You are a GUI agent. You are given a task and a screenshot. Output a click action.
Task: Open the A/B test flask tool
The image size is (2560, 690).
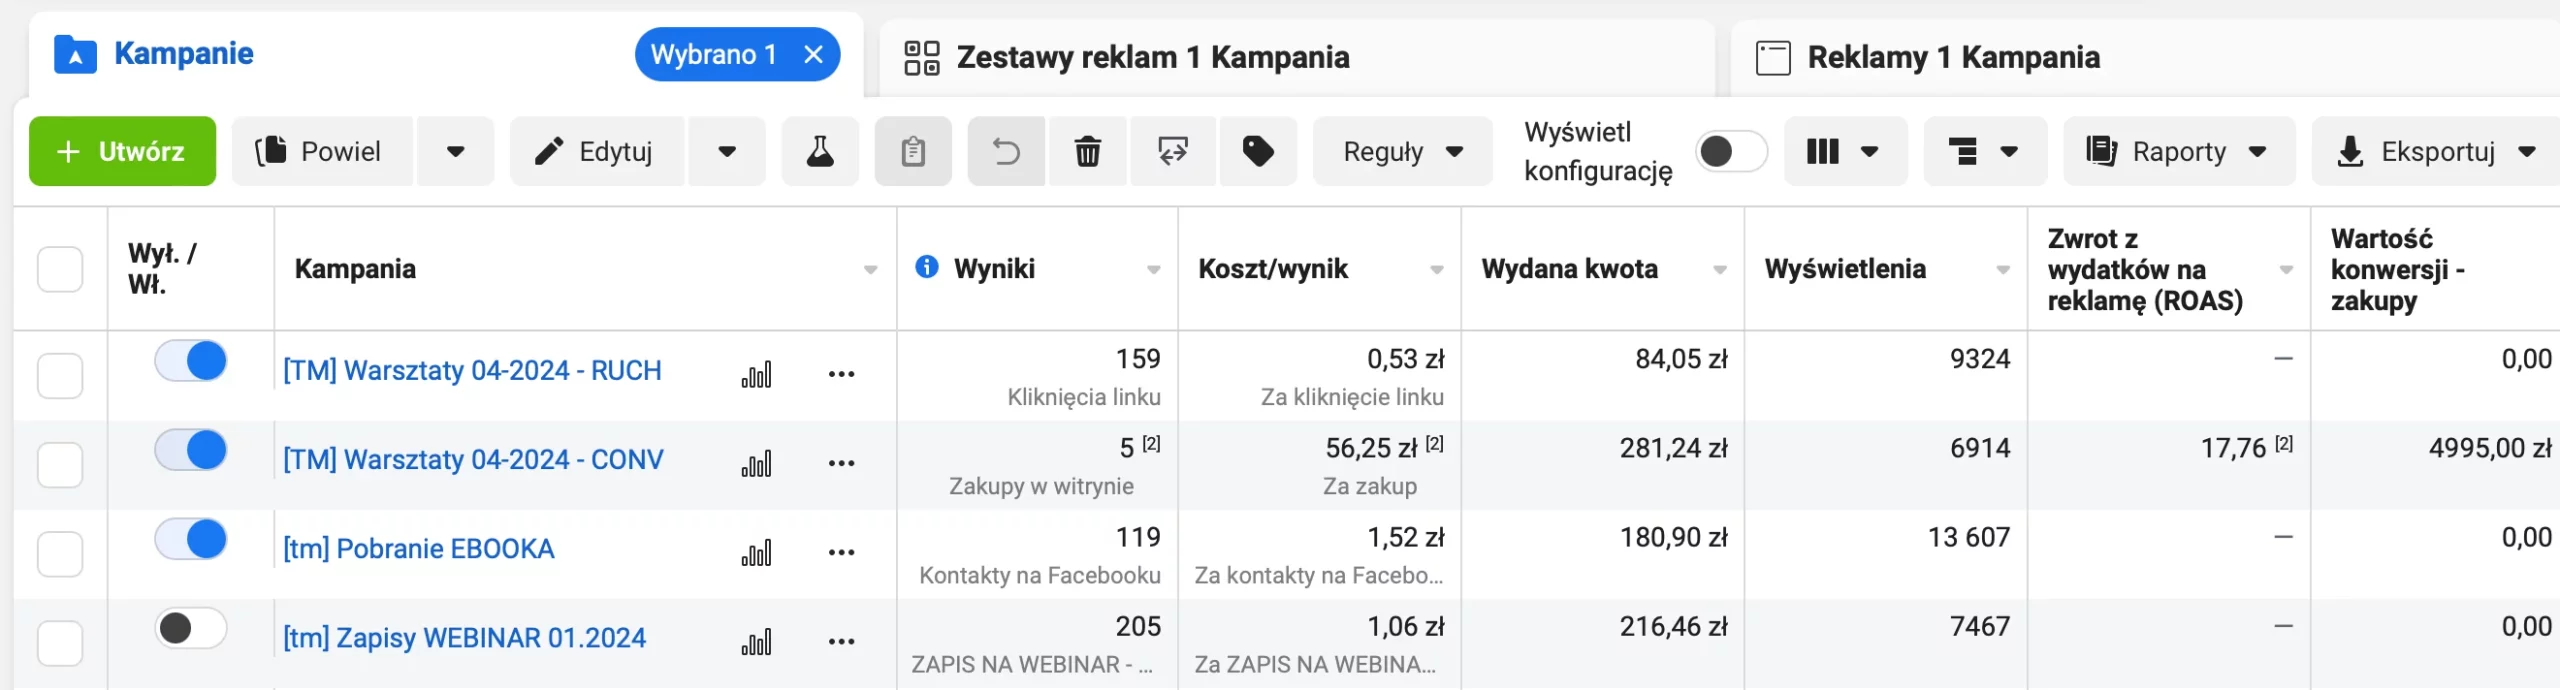coord(820,151)
